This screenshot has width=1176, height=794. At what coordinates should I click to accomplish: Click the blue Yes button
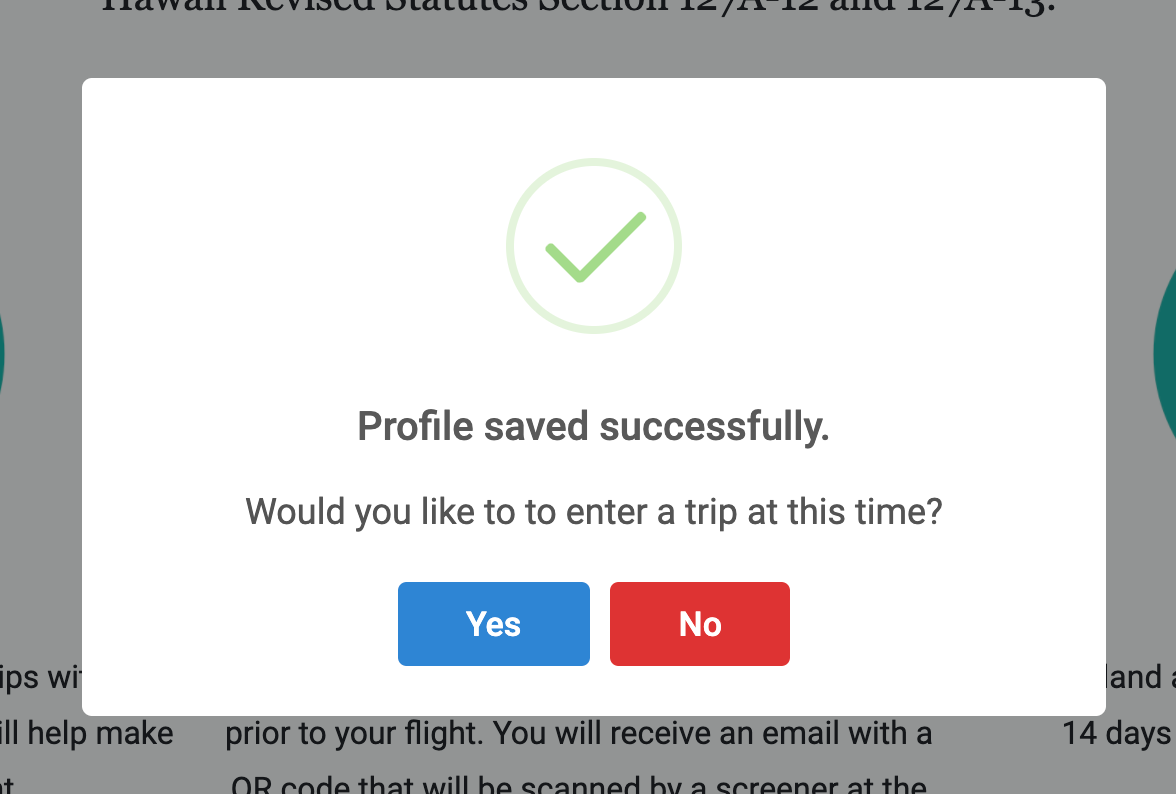click(x=493, y=624)
